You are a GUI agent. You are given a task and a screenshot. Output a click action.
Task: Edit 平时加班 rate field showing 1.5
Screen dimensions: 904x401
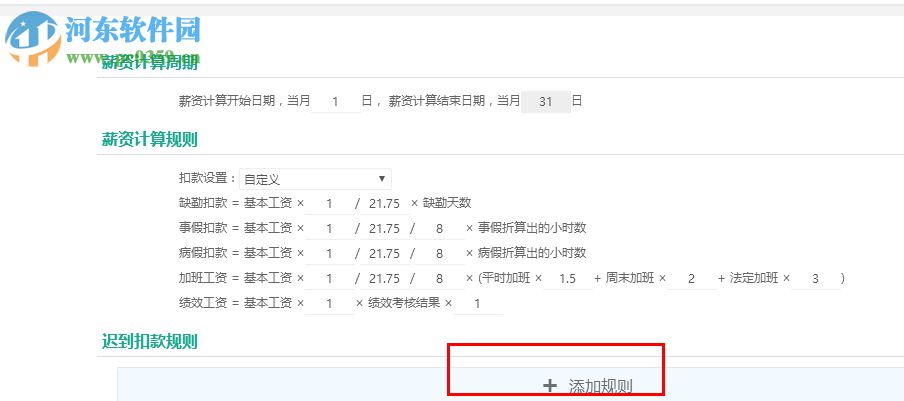[x=568, y=278]
